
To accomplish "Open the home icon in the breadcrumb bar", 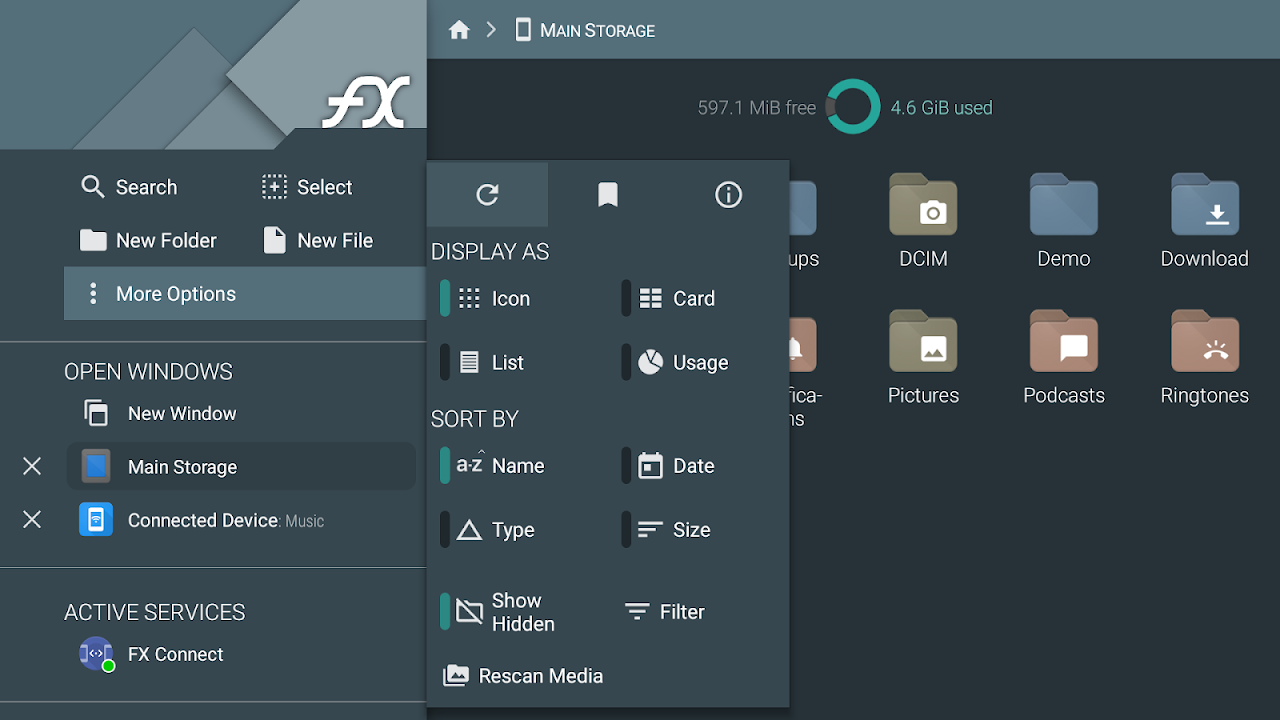I will click(x=458, y=30).
